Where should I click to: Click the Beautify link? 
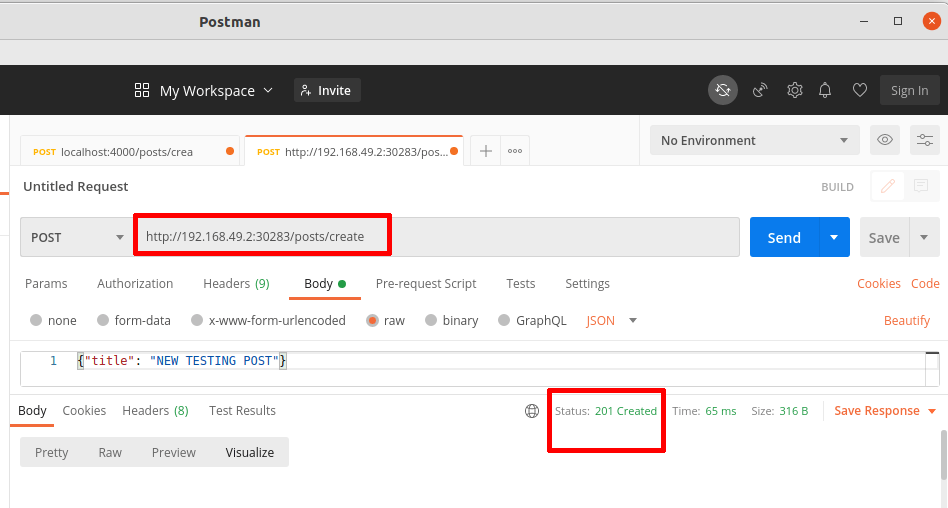pyautogui.click(x=906, y=321)
